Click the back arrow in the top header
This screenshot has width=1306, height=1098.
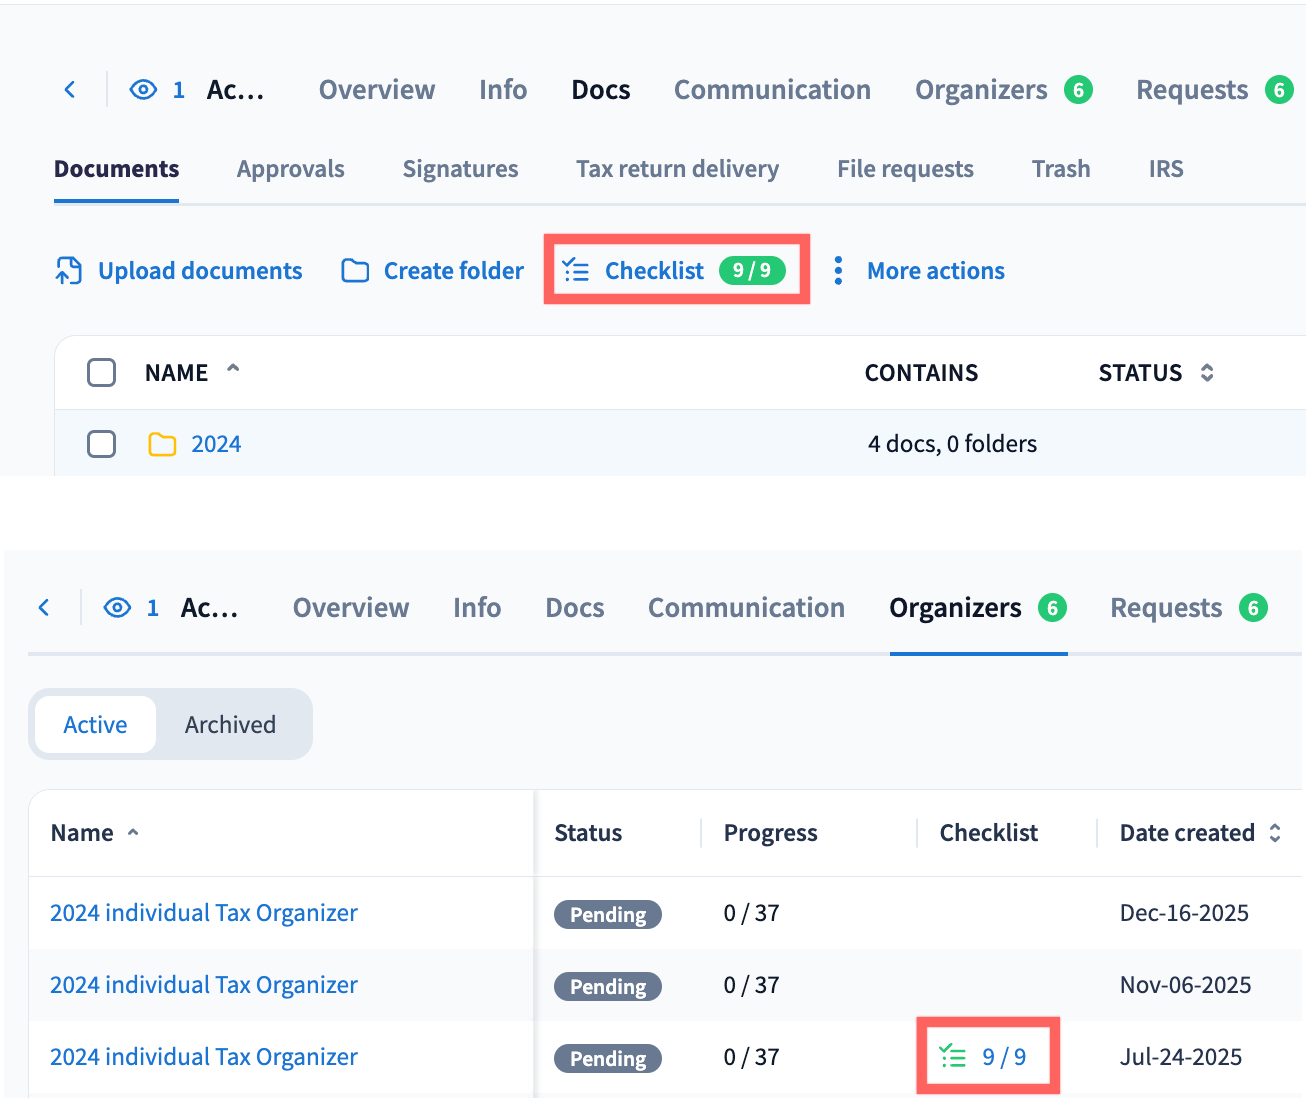coord(70,90)
